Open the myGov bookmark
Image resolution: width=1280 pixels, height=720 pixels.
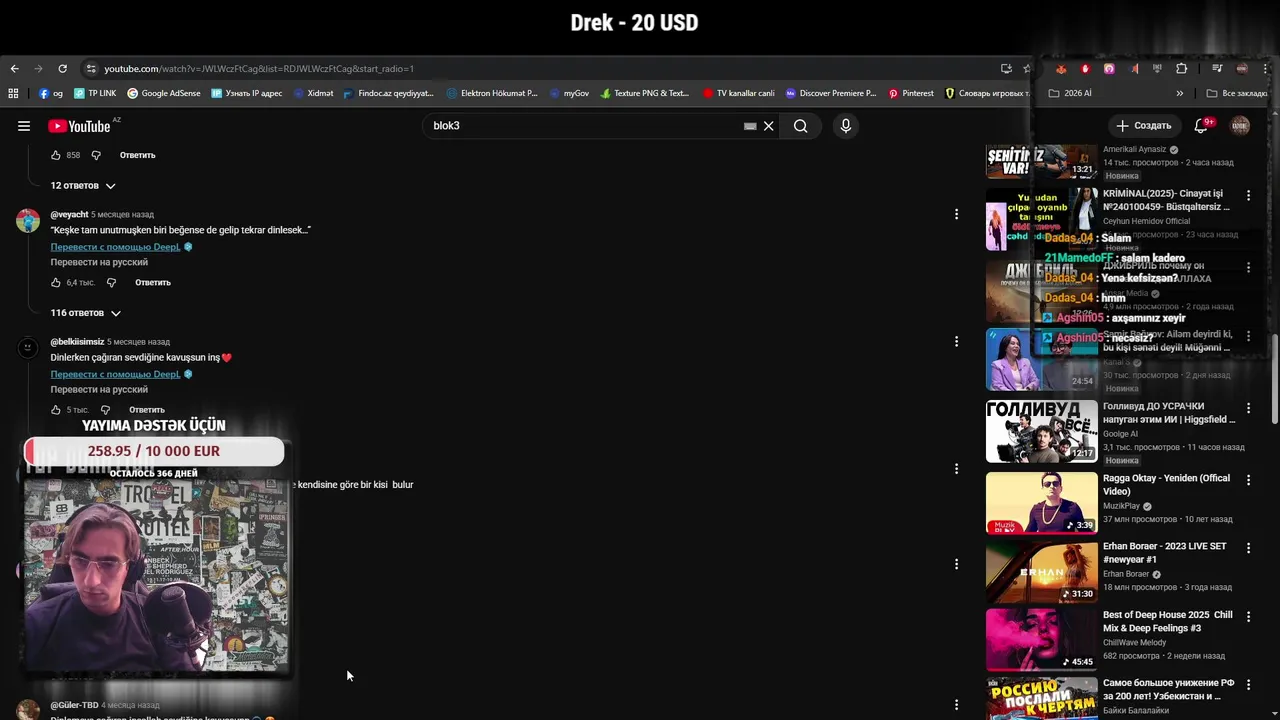(570, 93)
